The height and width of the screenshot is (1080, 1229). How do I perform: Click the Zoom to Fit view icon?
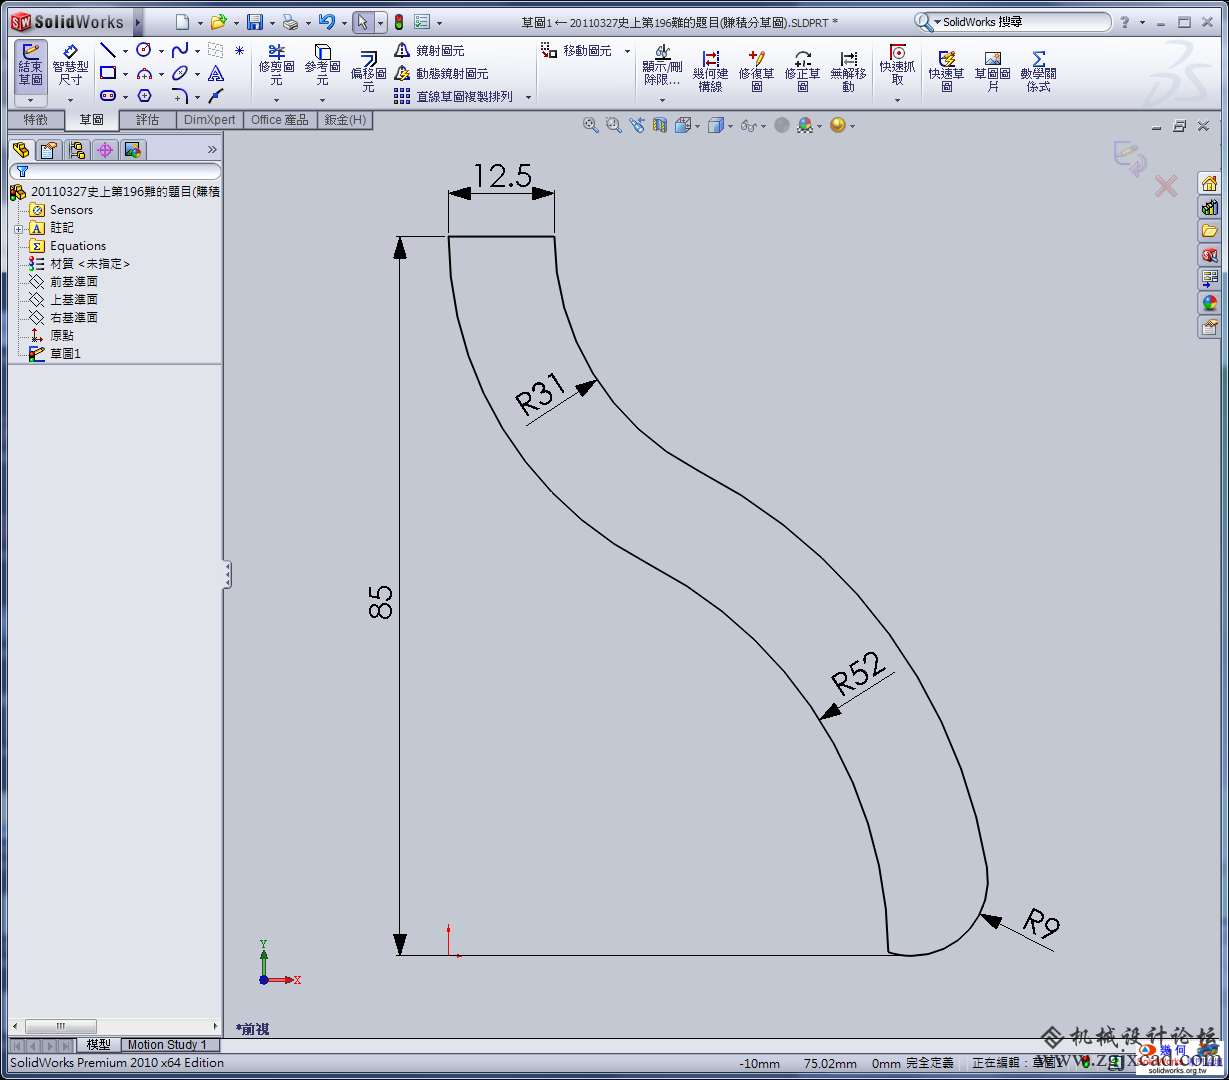click(590, 125)
